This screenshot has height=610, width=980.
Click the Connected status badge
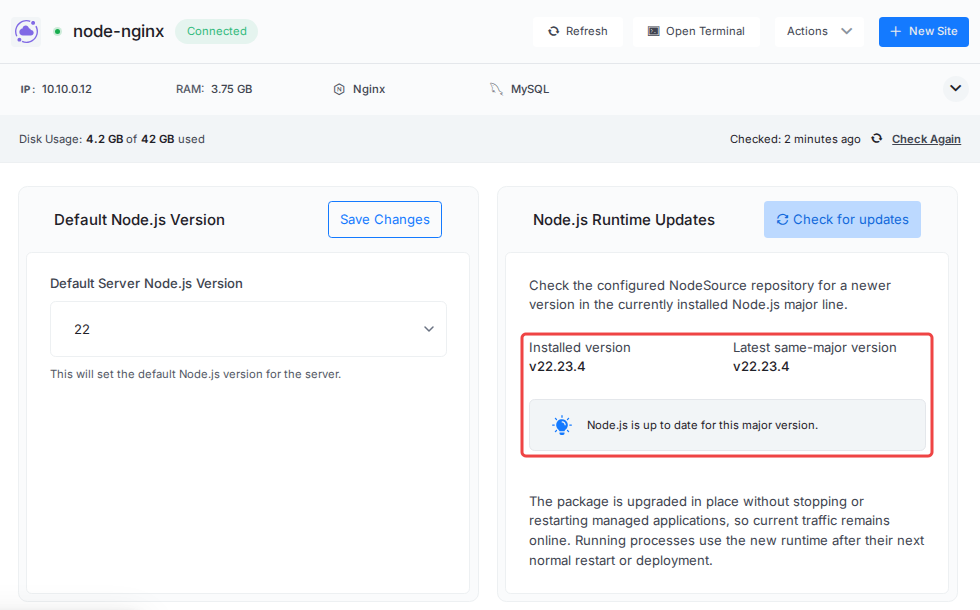[216, 31]
